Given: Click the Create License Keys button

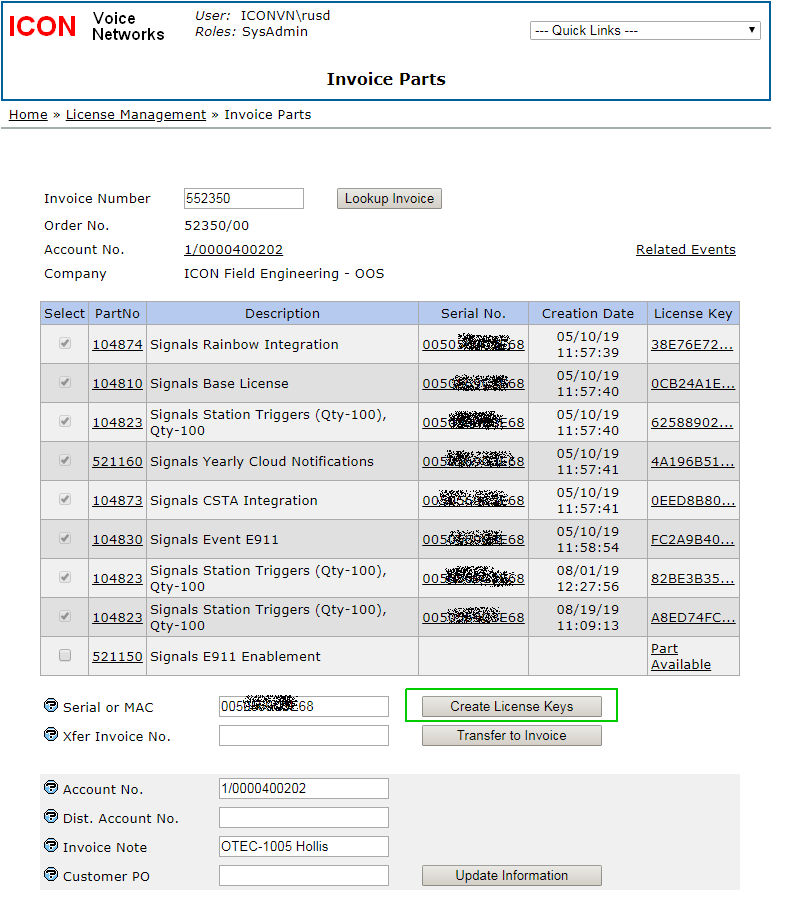Looking at the screenshot, I should click(512, 707).
